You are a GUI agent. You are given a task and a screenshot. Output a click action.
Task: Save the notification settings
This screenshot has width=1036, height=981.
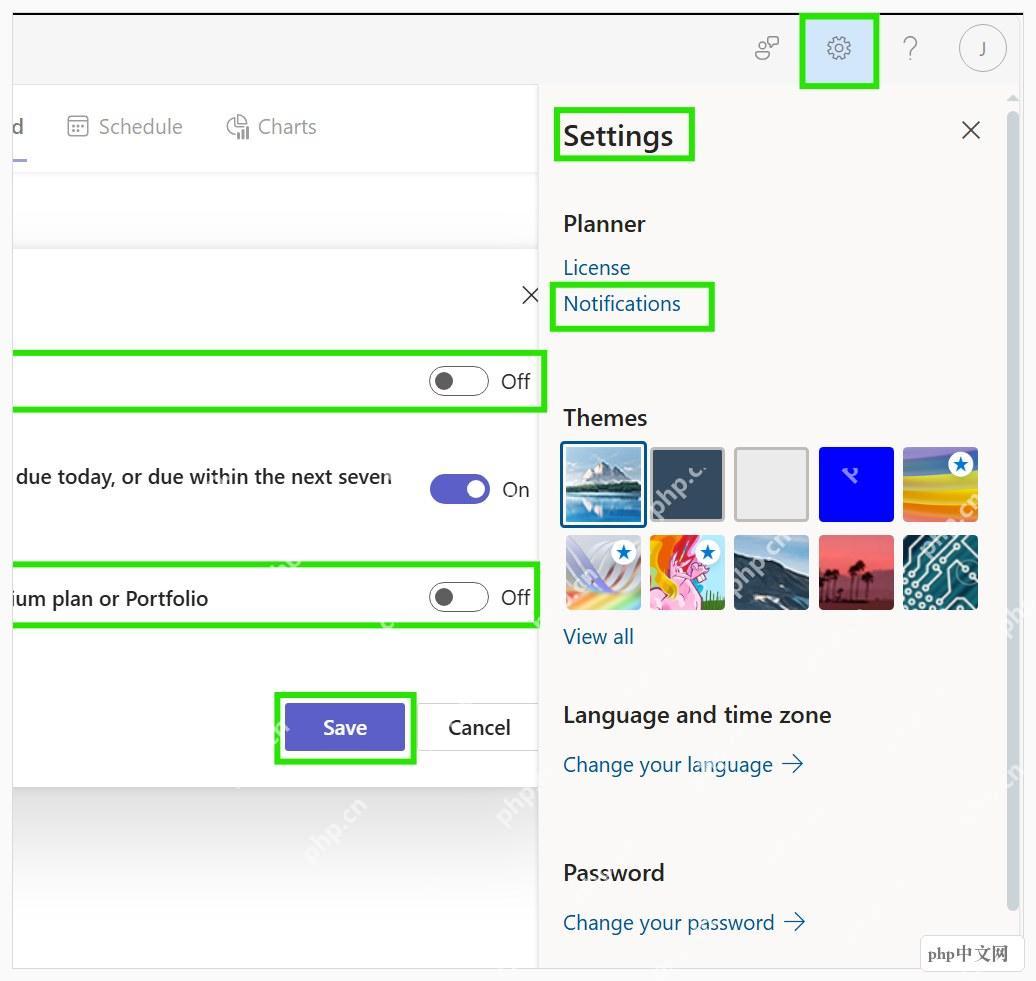click(x=345, y=727)
